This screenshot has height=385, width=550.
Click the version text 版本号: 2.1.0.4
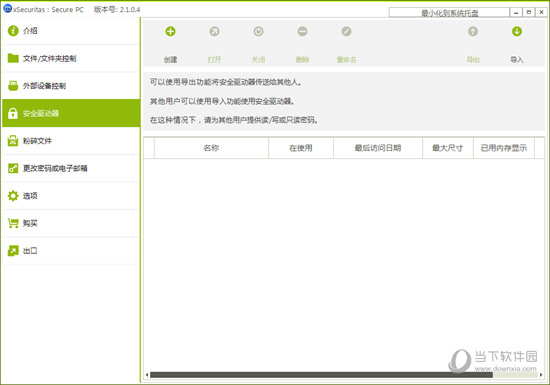(117, 9)
